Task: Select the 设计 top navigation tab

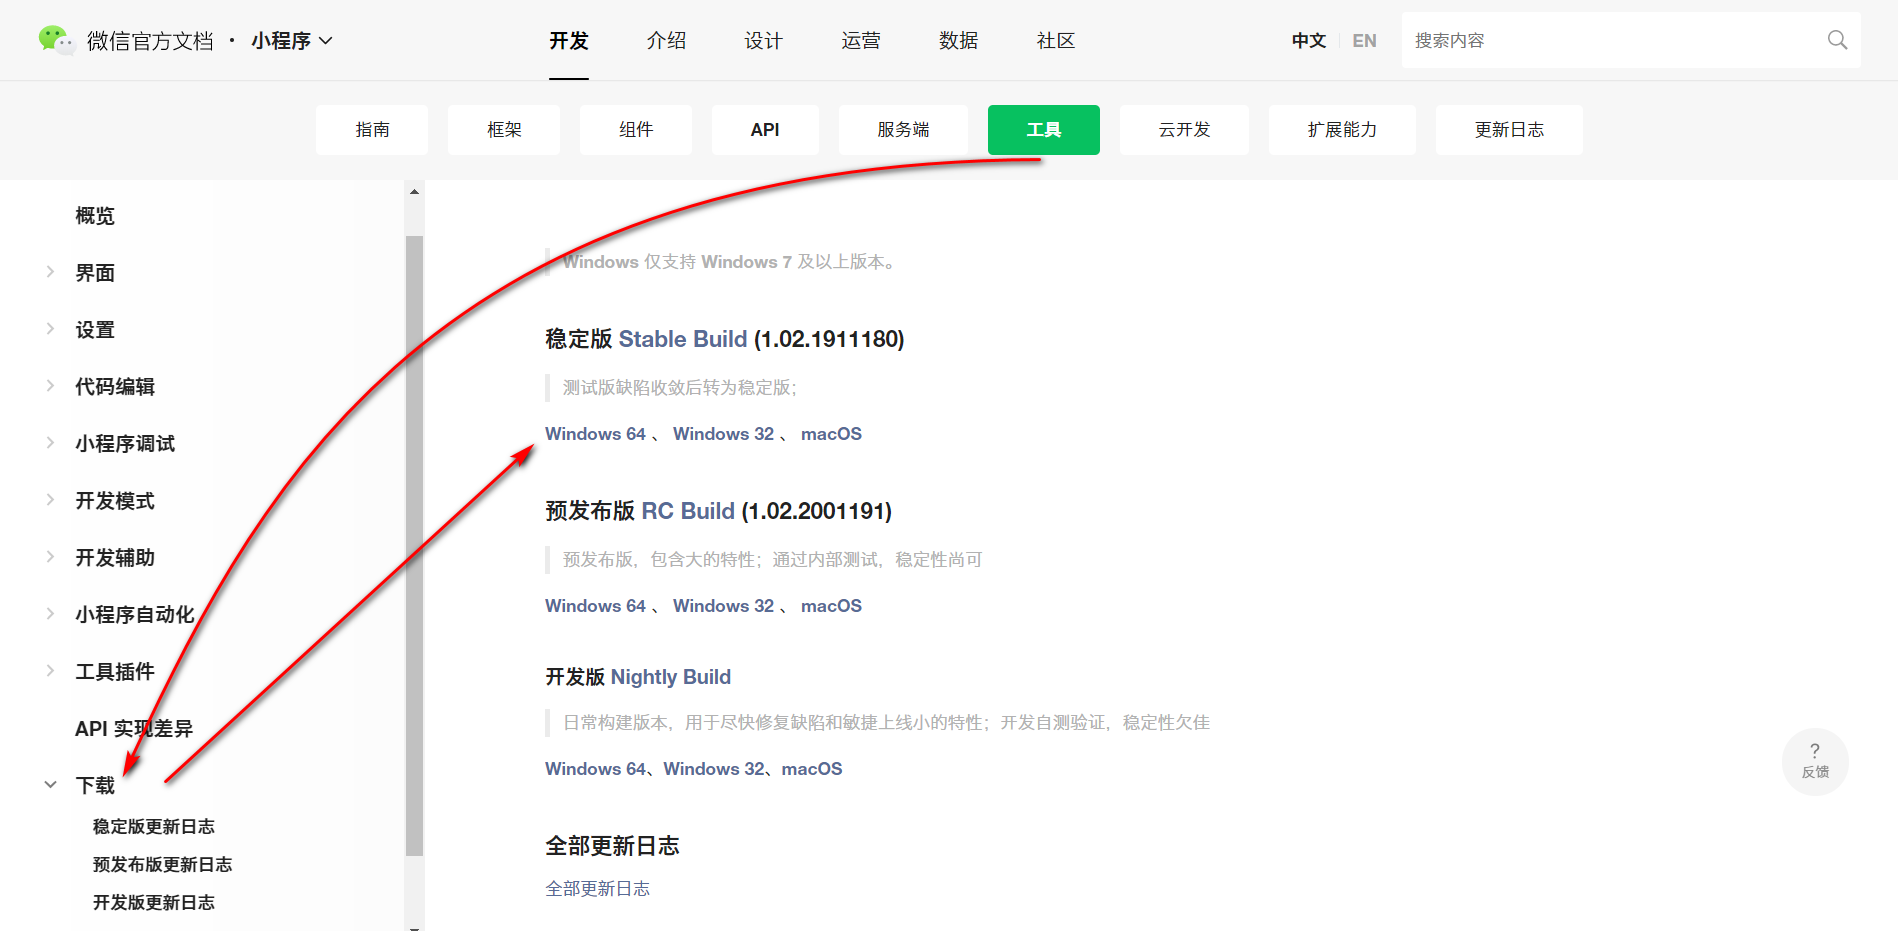Action: (x=763, y=41)
